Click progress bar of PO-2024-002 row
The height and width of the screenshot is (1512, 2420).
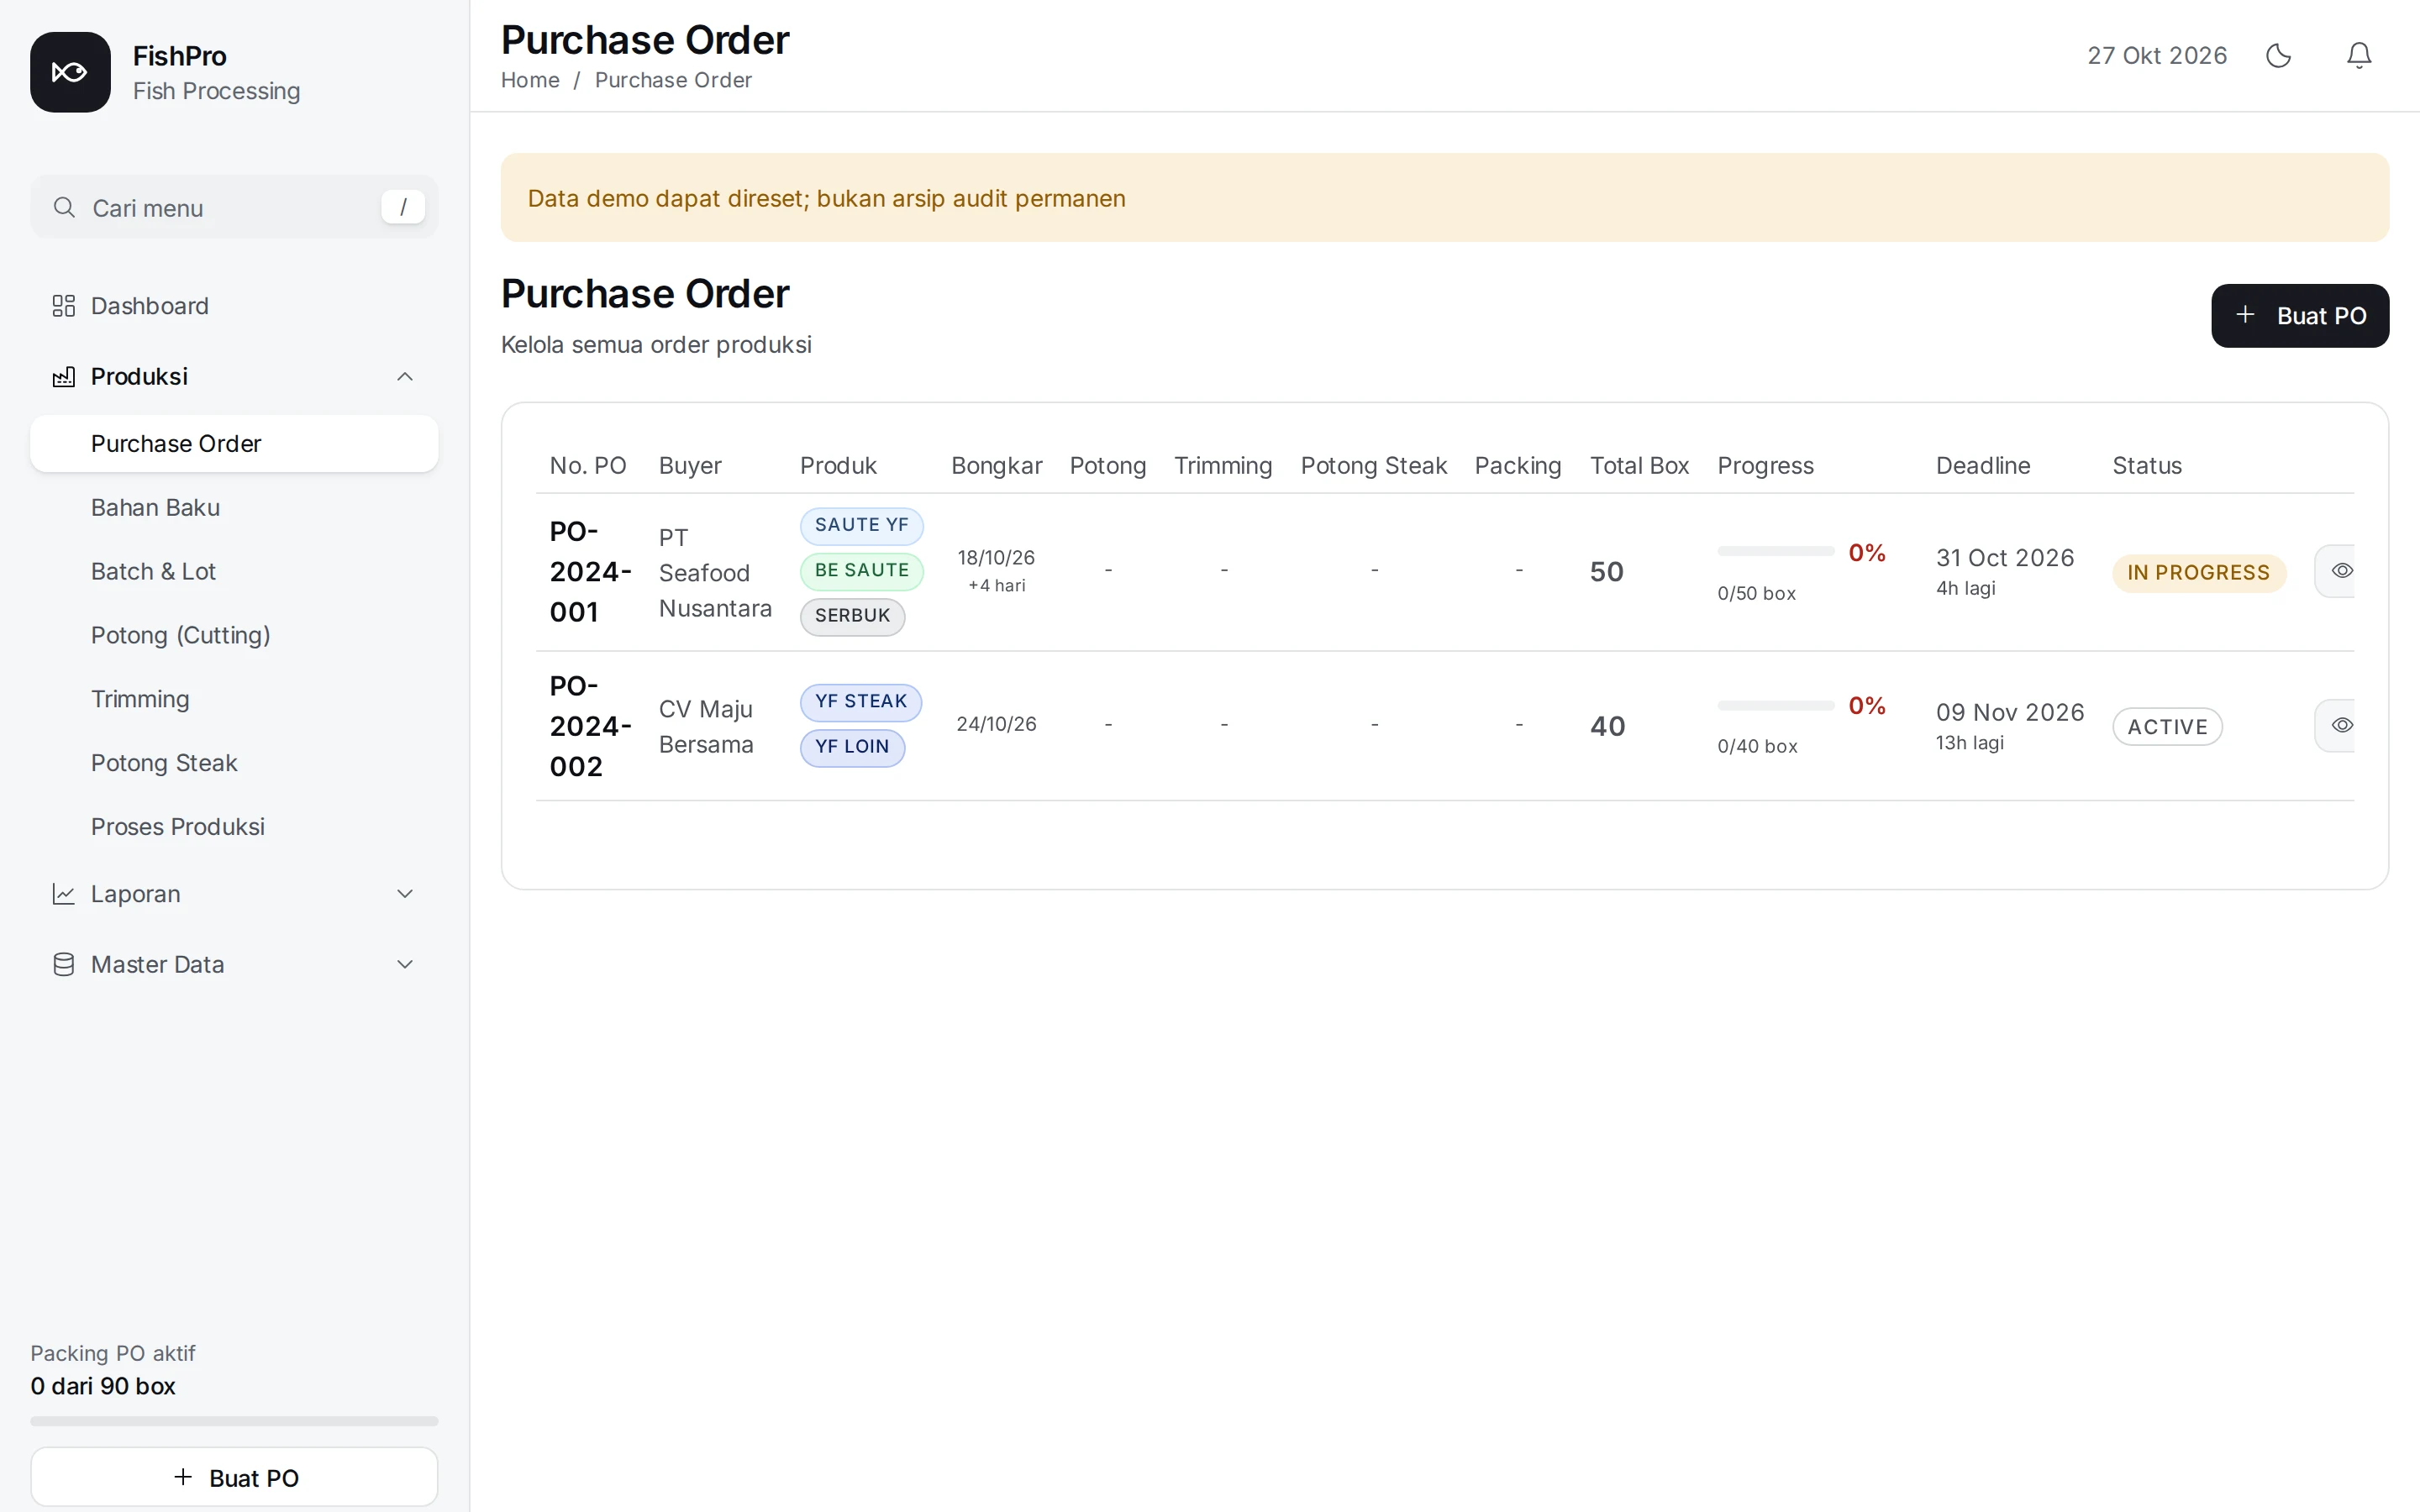tap(1775, 705)
